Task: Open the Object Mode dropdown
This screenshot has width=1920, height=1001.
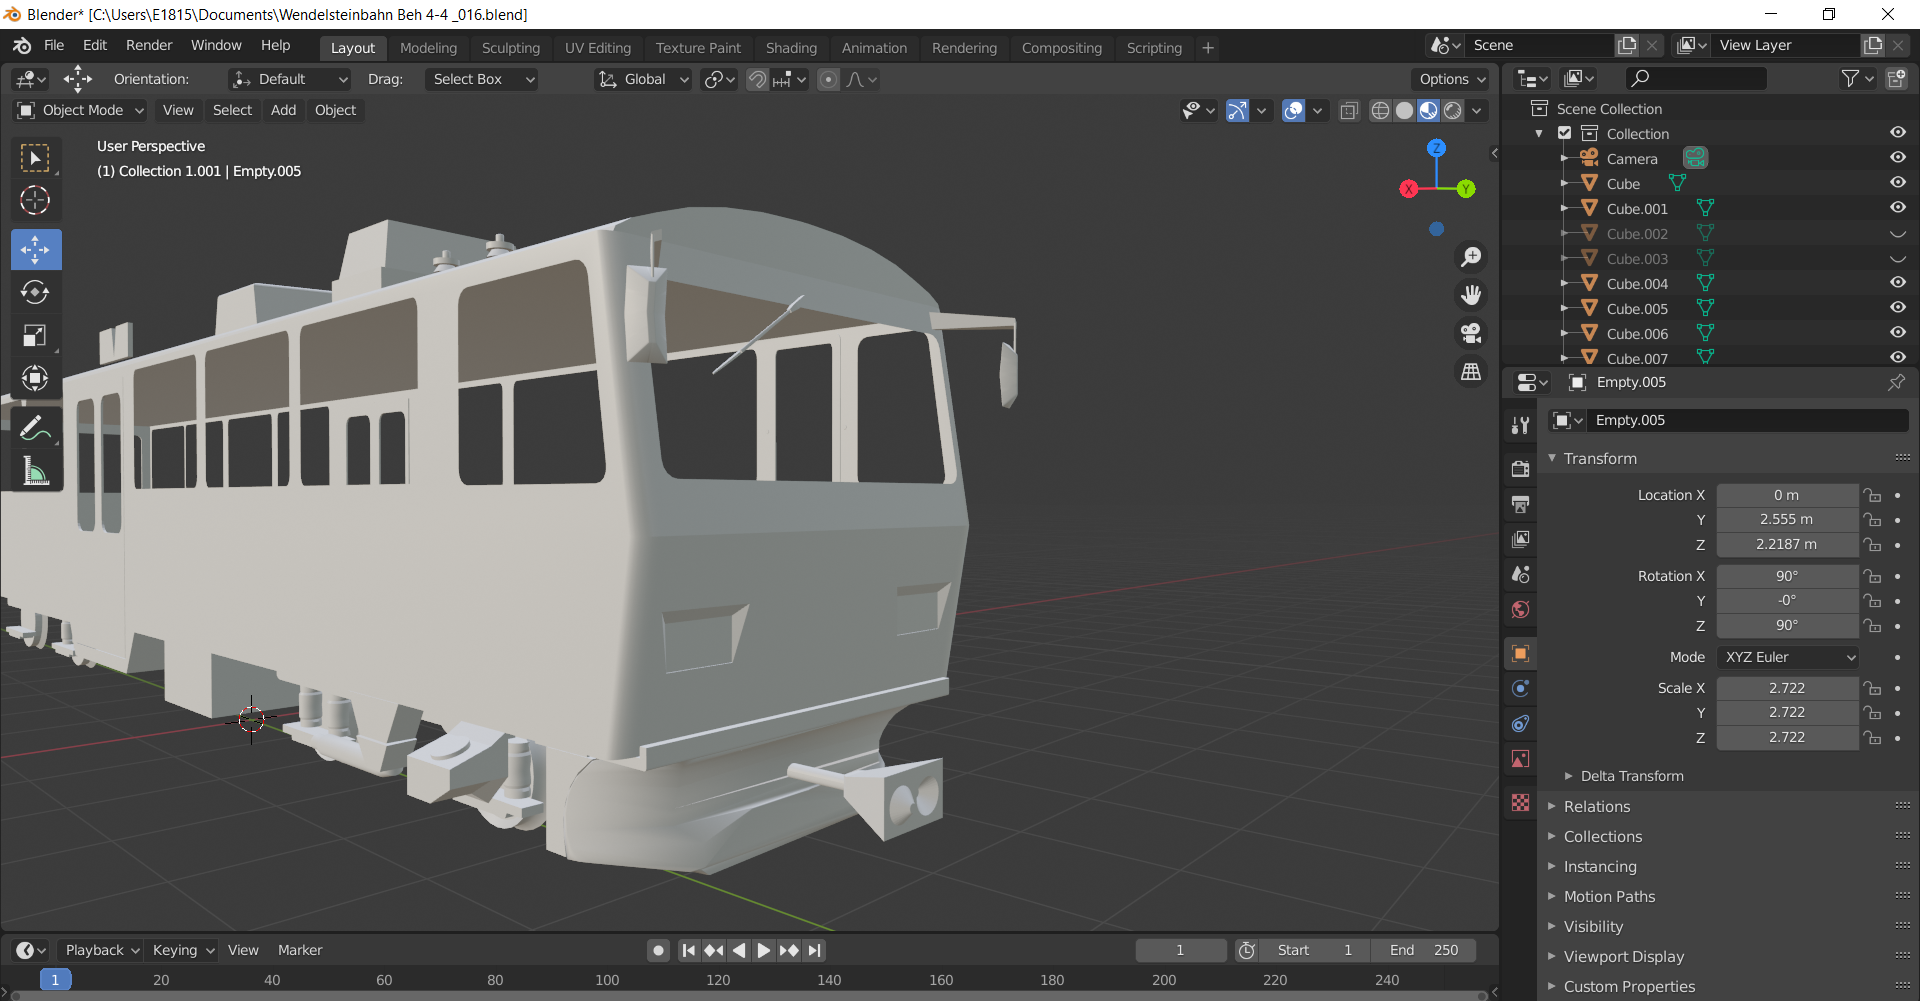Action: (82, 110)
